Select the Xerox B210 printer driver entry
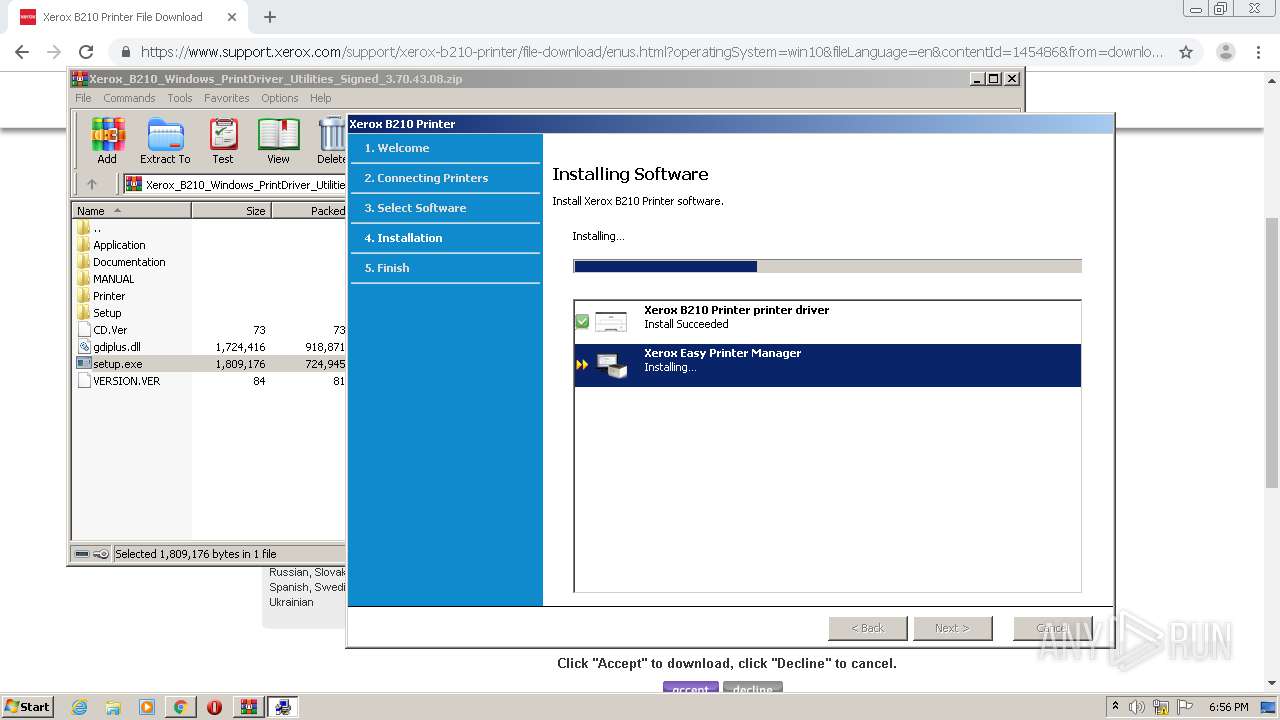This screenshot has height=720, width=1280. pos(827,322)
